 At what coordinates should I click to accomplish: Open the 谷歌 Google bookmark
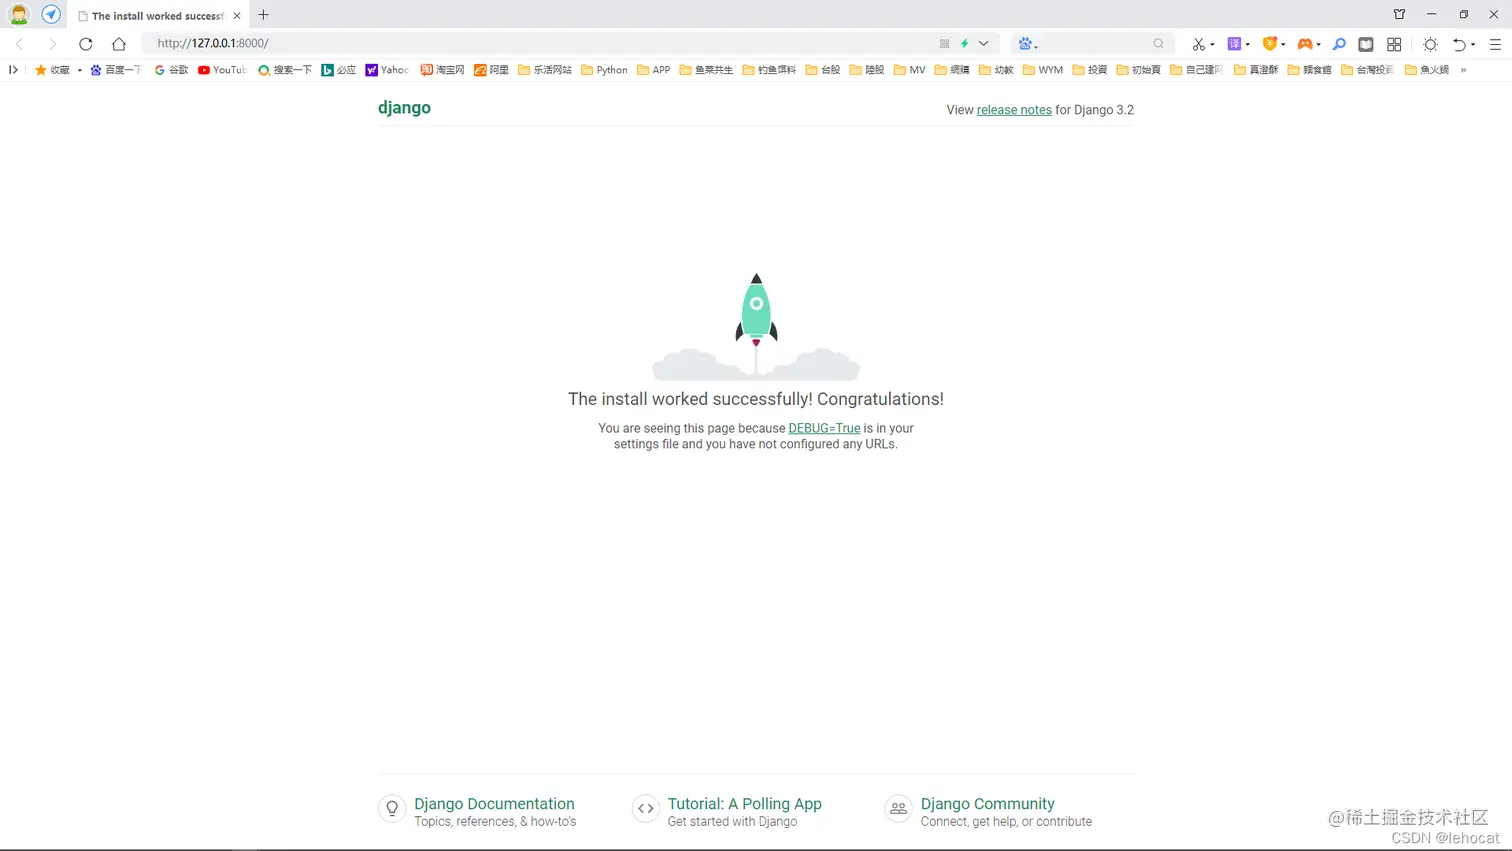(x=171, y=70)
